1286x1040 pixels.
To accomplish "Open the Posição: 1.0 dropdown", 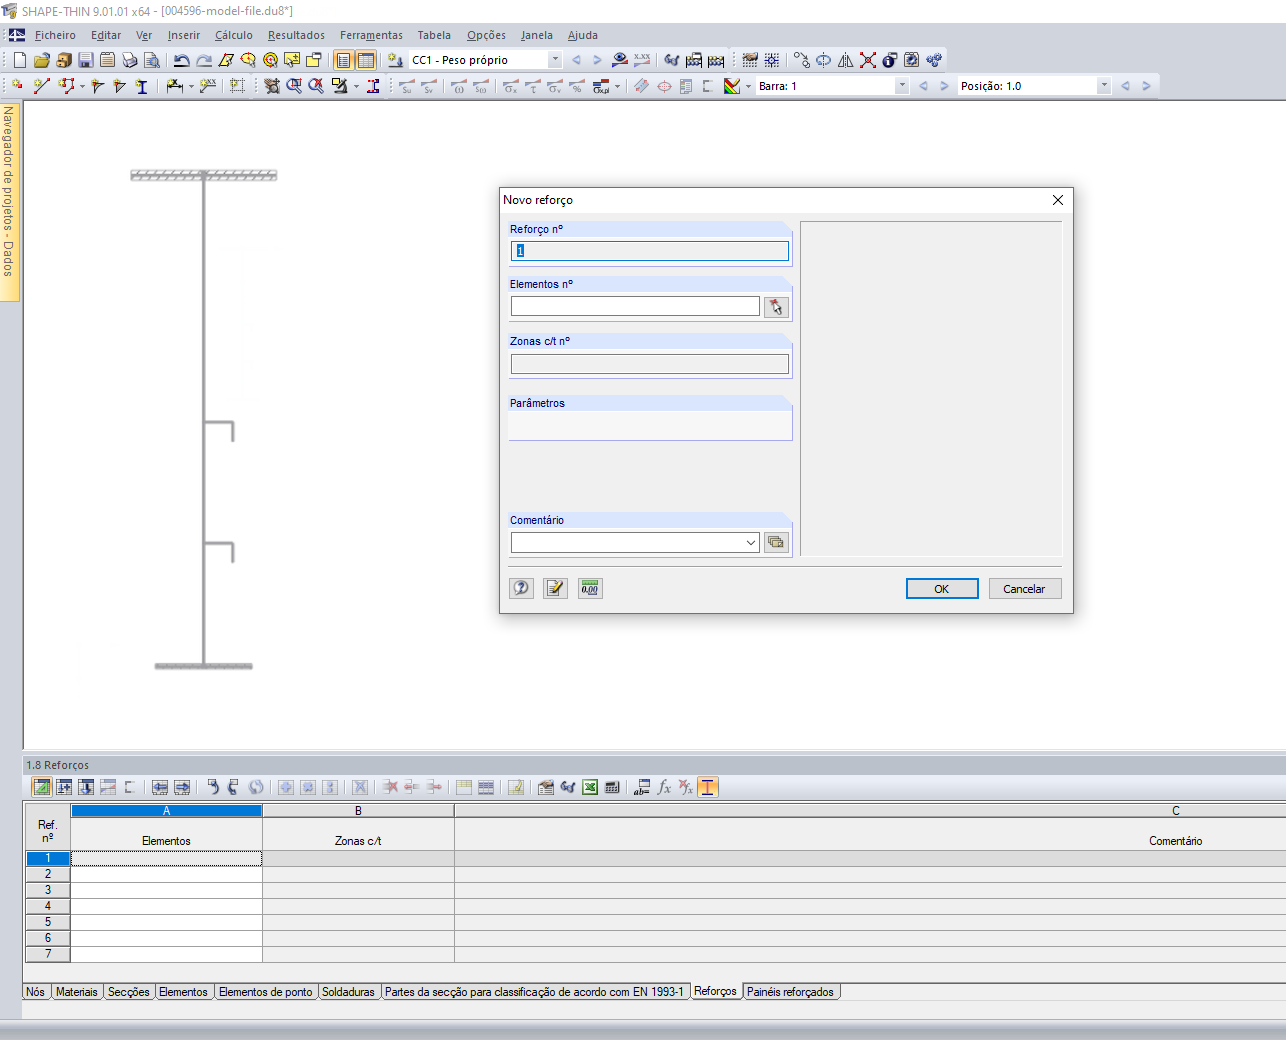I will click(x=1104, y=86).
